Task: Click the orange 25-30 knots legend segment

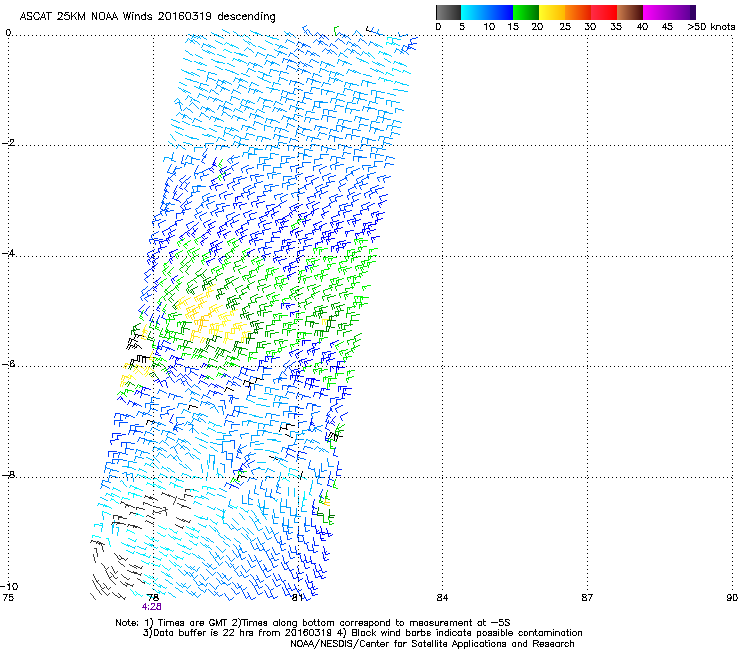Action: (578, 12)
